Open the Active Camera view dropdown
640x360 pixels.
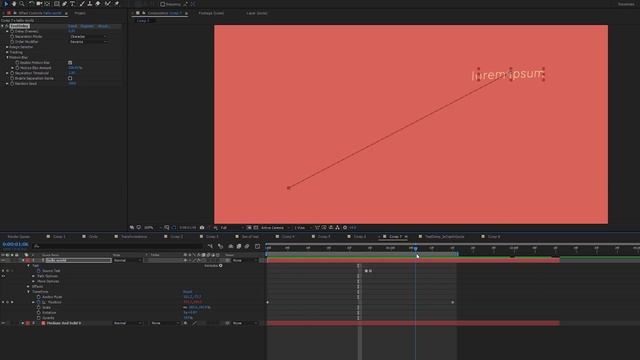pos(275,228)
